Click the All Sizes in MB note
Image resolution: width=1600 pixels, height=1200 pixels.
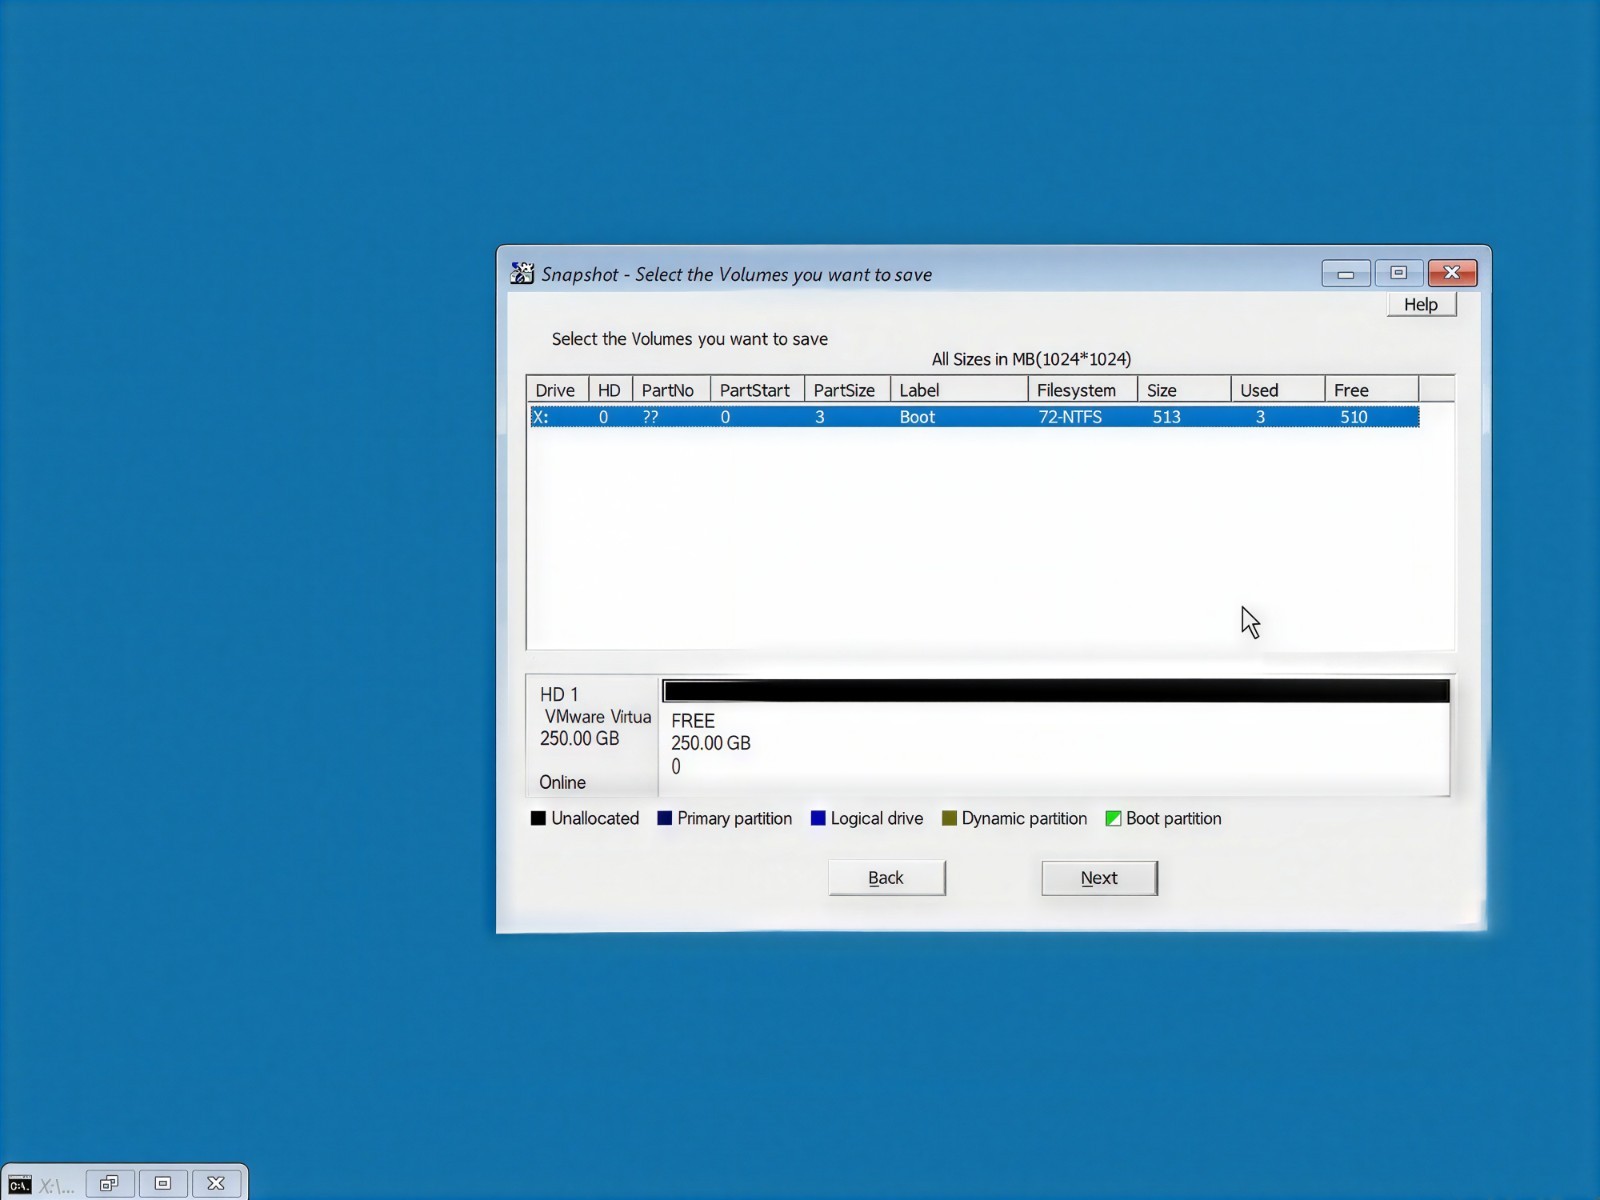click(1031, 359)
